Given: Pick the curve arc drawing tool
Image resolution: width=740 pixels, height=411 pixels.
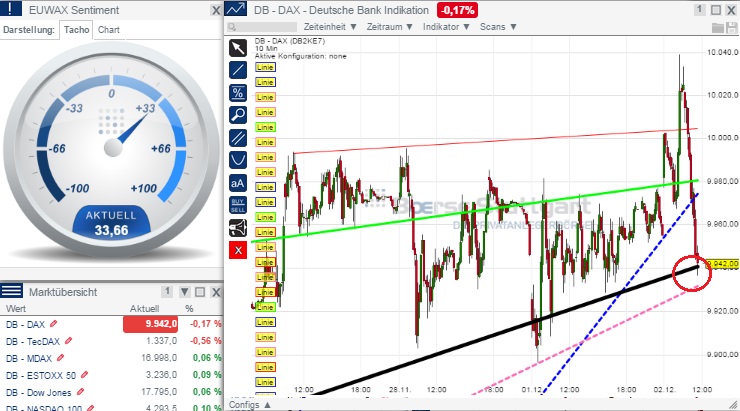Looking at the screenshot, I should point(238,160).
